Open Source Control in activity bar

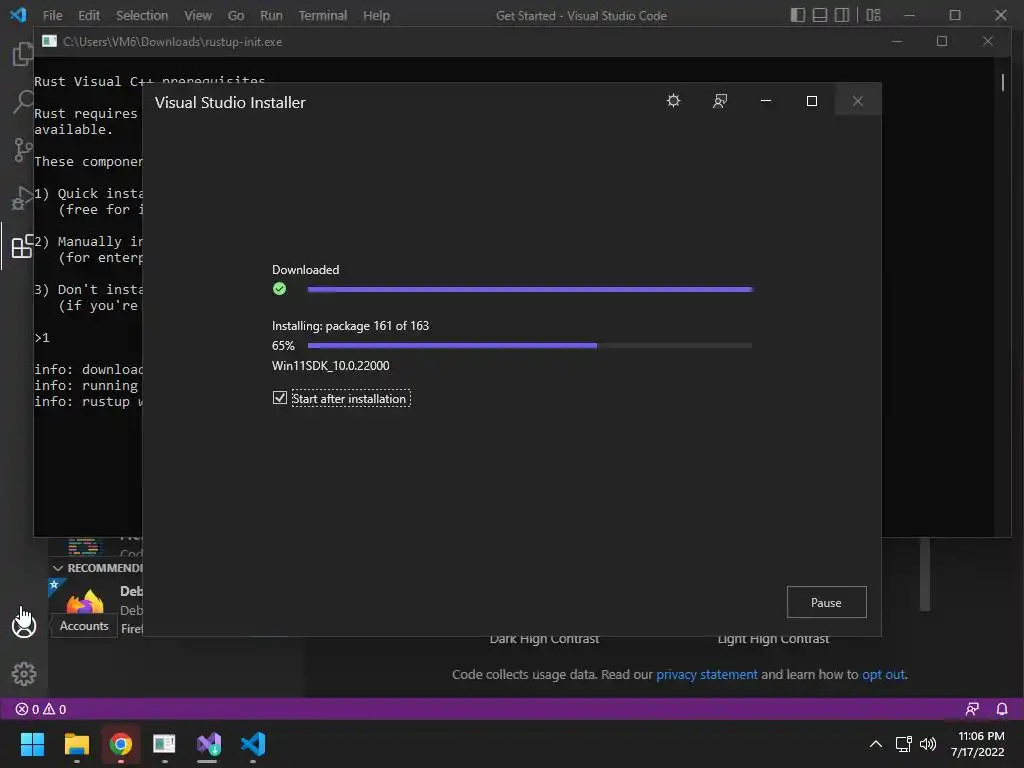pos(23,150)
